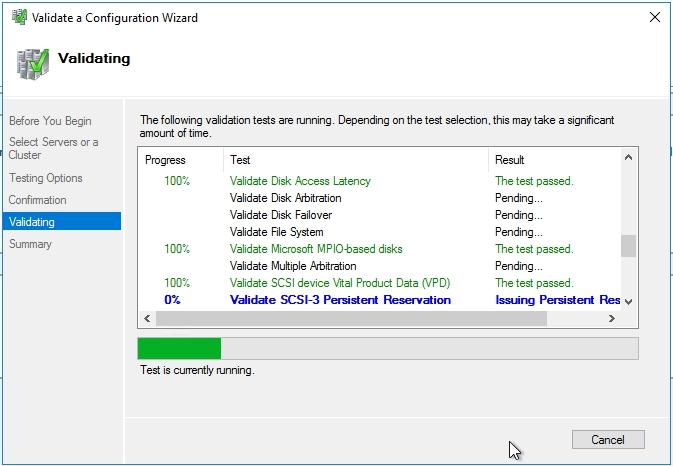The height and width of the screenshot is (466, 673).
Task: Click the Result column header
Action: point(555,160)
